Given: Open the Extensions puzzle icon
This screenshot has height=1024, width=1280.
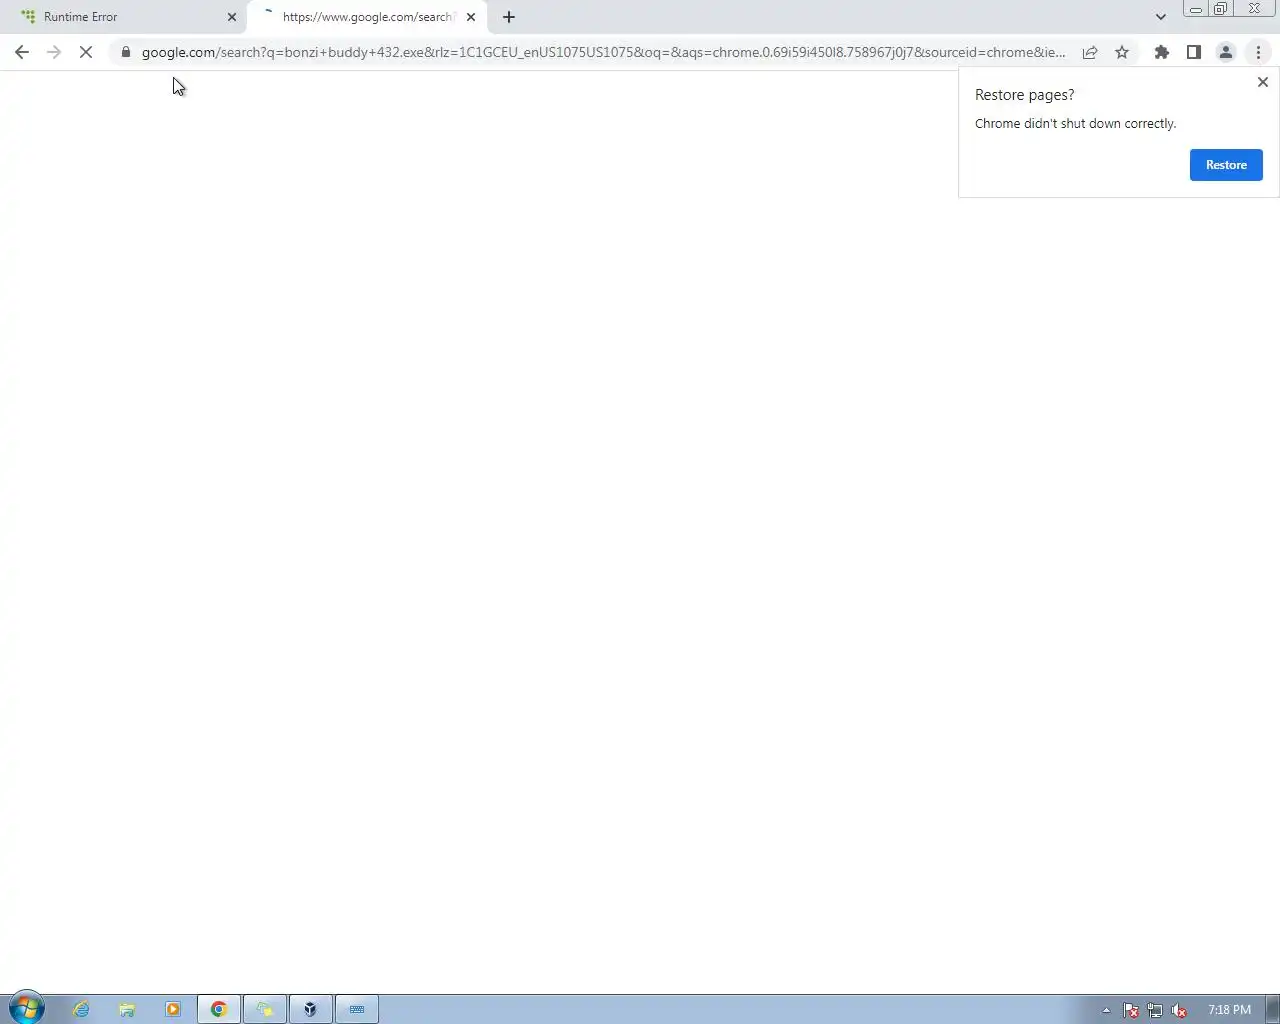Looking at the screenshot, I should (1162, 52).
